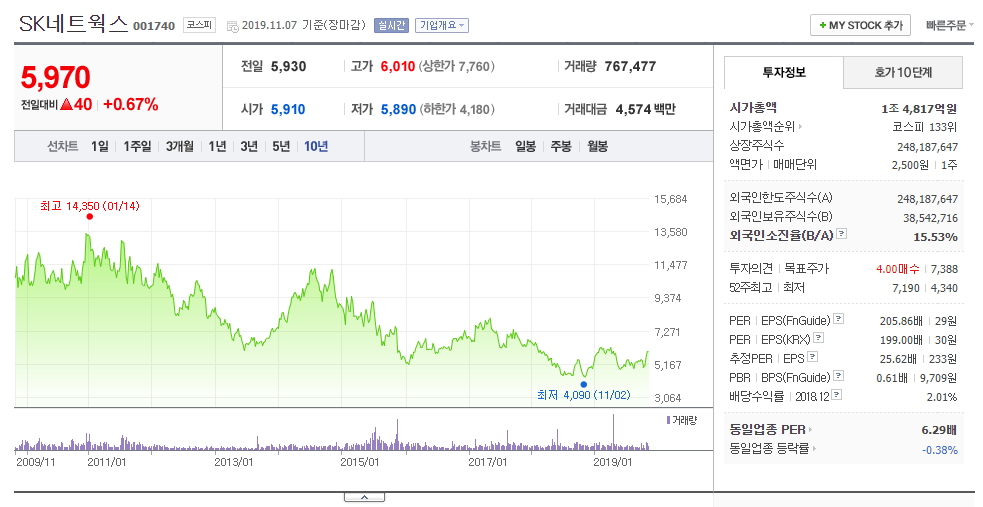Click the 동일업종 PER value 6.29배
The height and width of the screenshot is (507, 983).
click(938, 430)
